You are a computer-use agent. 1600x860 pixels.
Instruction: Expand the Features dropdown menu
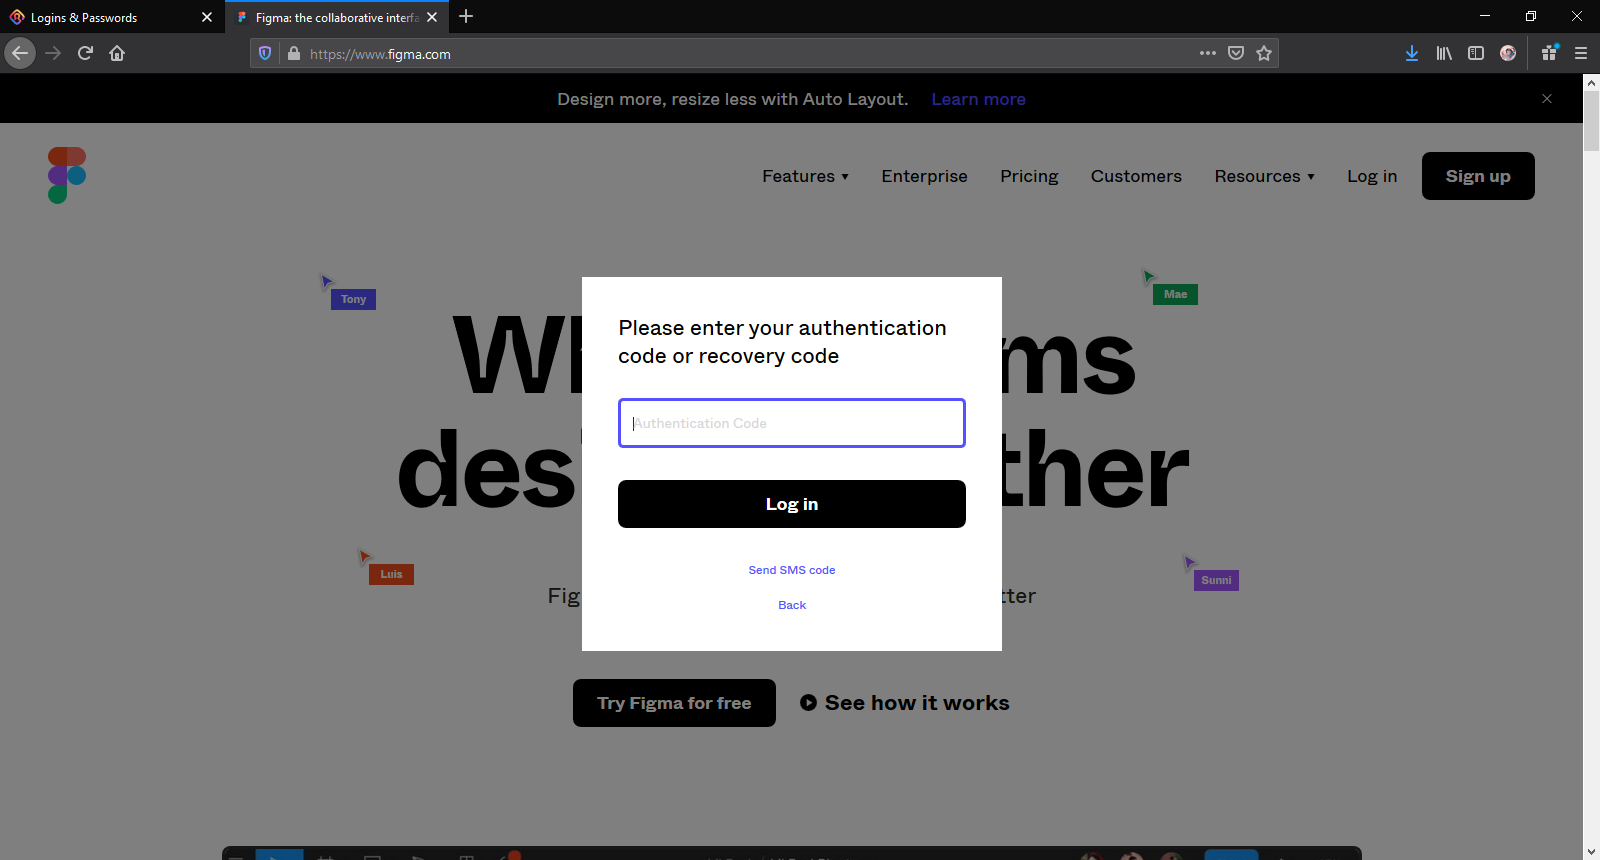point(805,176)
